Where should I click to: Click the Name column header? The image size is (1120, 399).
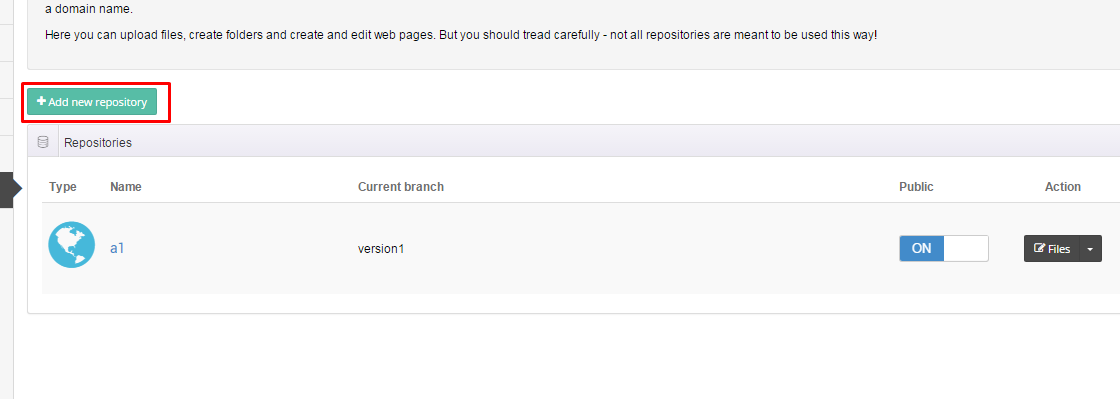pyautogui.click(x=126, y=187)
